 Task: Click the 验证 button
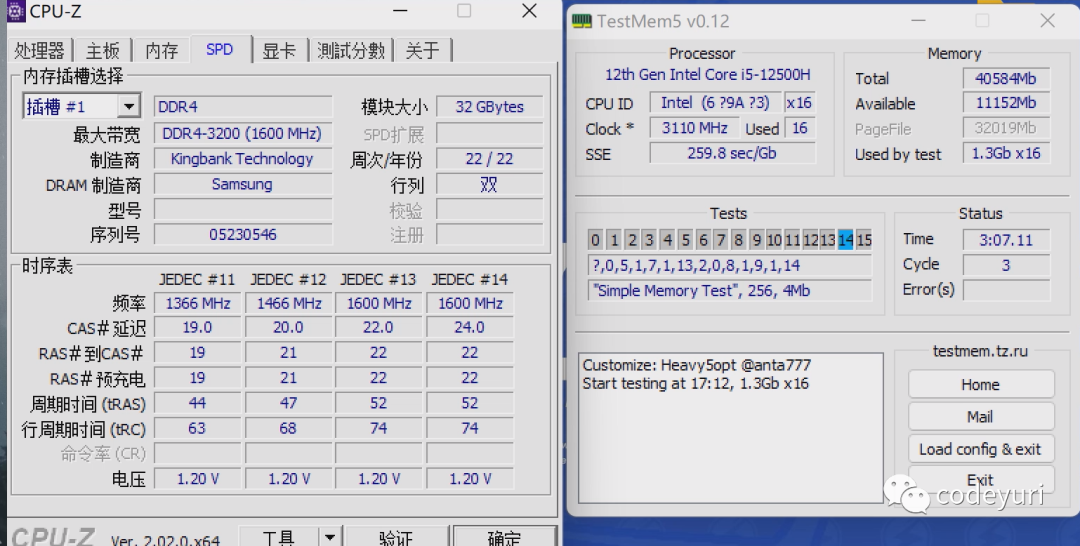point(396,537)
